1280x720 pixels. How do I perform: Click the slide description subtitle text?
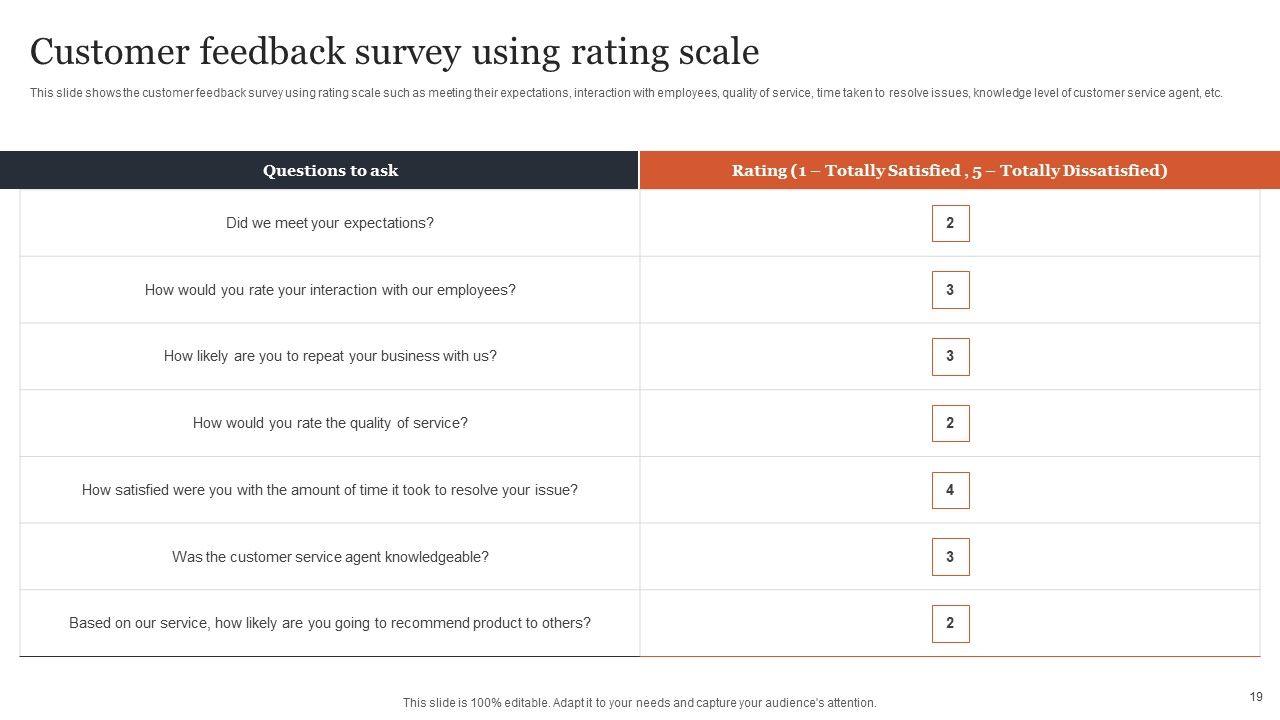tap(626, 93)
